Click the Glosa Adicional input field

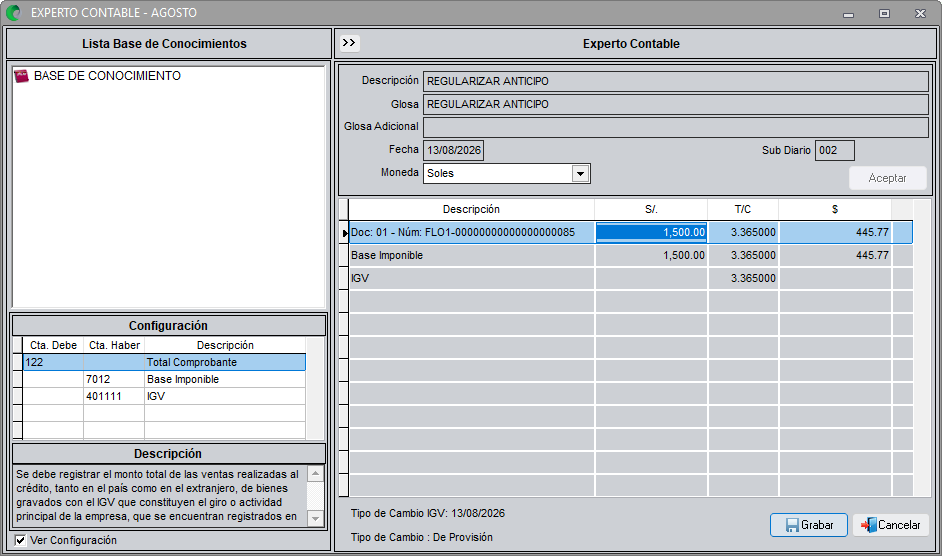point(676,127)
